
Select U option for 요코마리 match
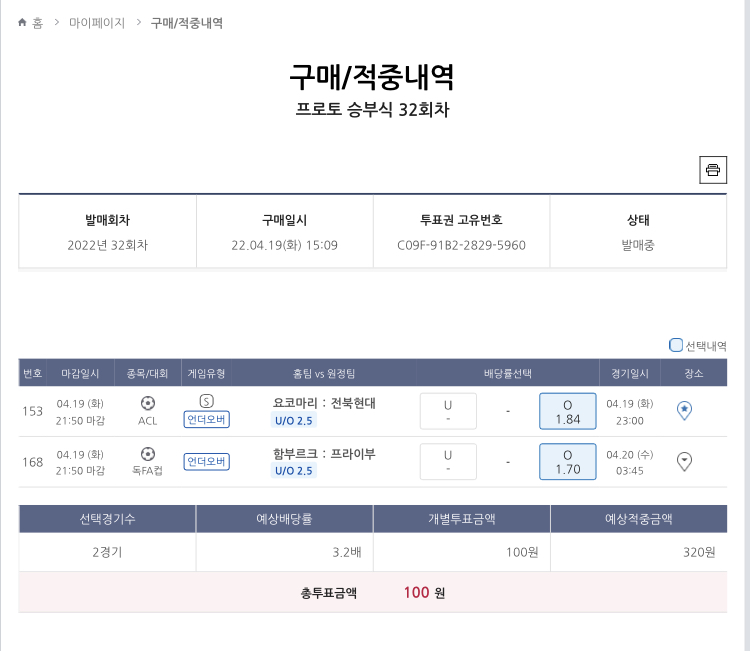448,411
